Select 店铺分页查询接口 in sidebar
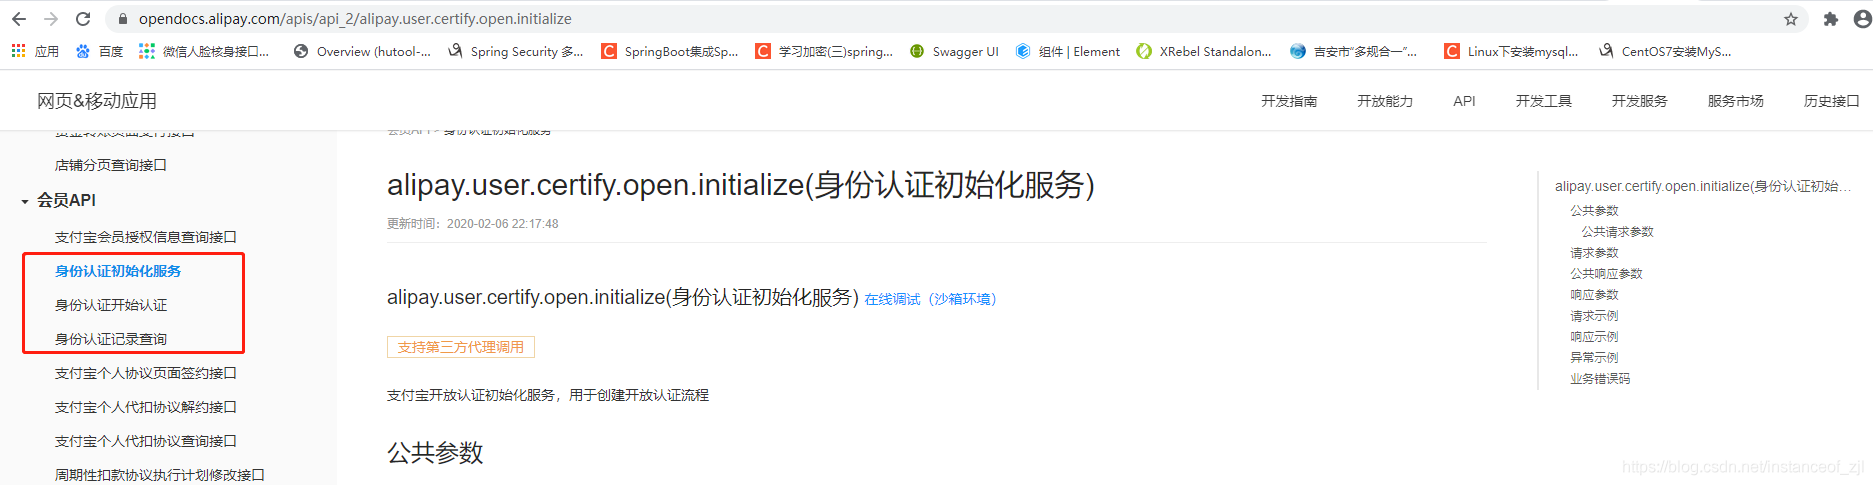This screenshot has width=1873, height=485. [x=111, y=165]
